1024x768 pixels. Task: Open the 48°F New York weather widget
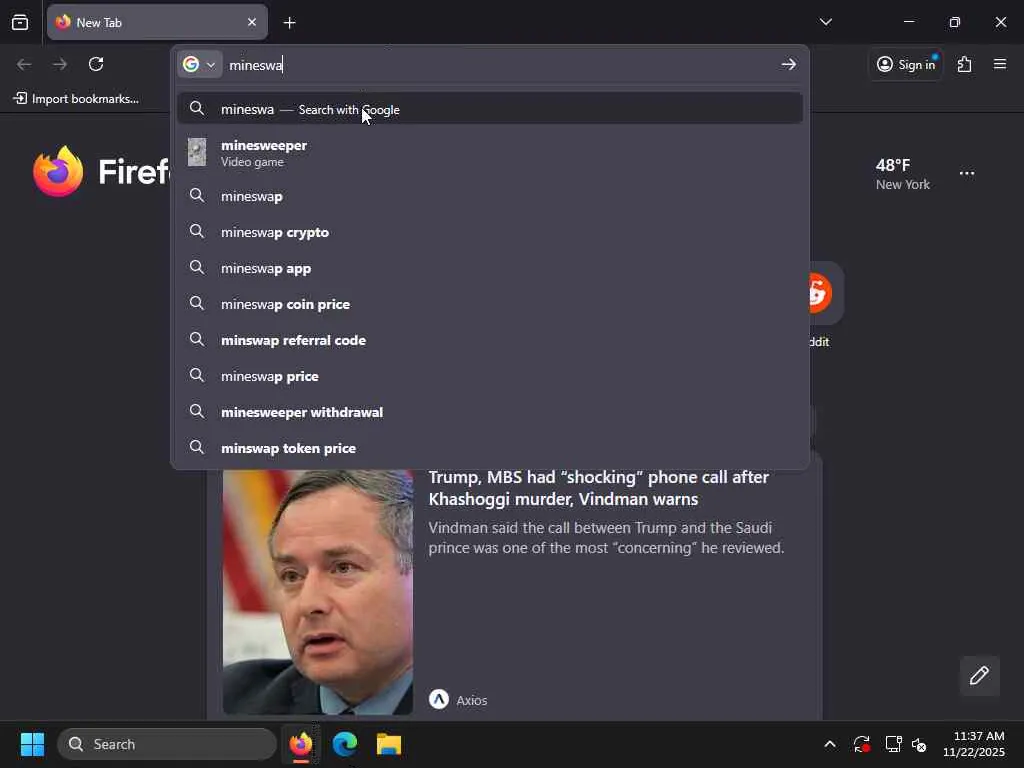click(x=903, y=174)
